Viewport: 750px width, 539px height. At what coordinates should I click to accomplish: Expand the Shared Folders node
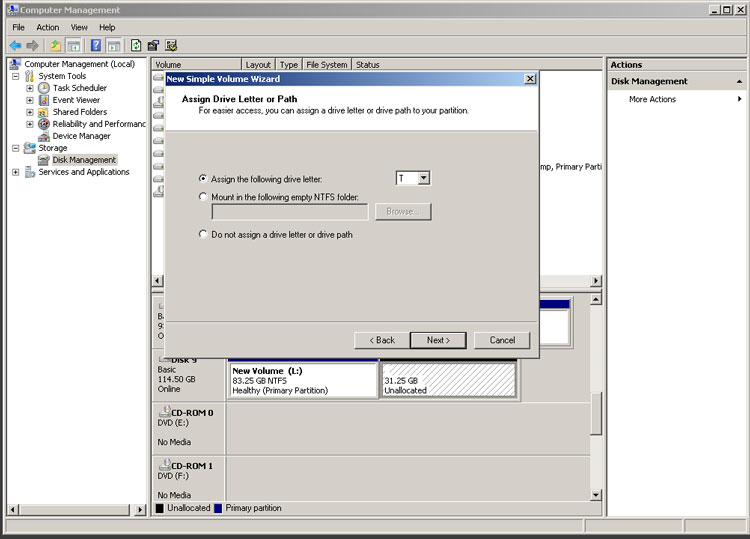pos(30,112)
